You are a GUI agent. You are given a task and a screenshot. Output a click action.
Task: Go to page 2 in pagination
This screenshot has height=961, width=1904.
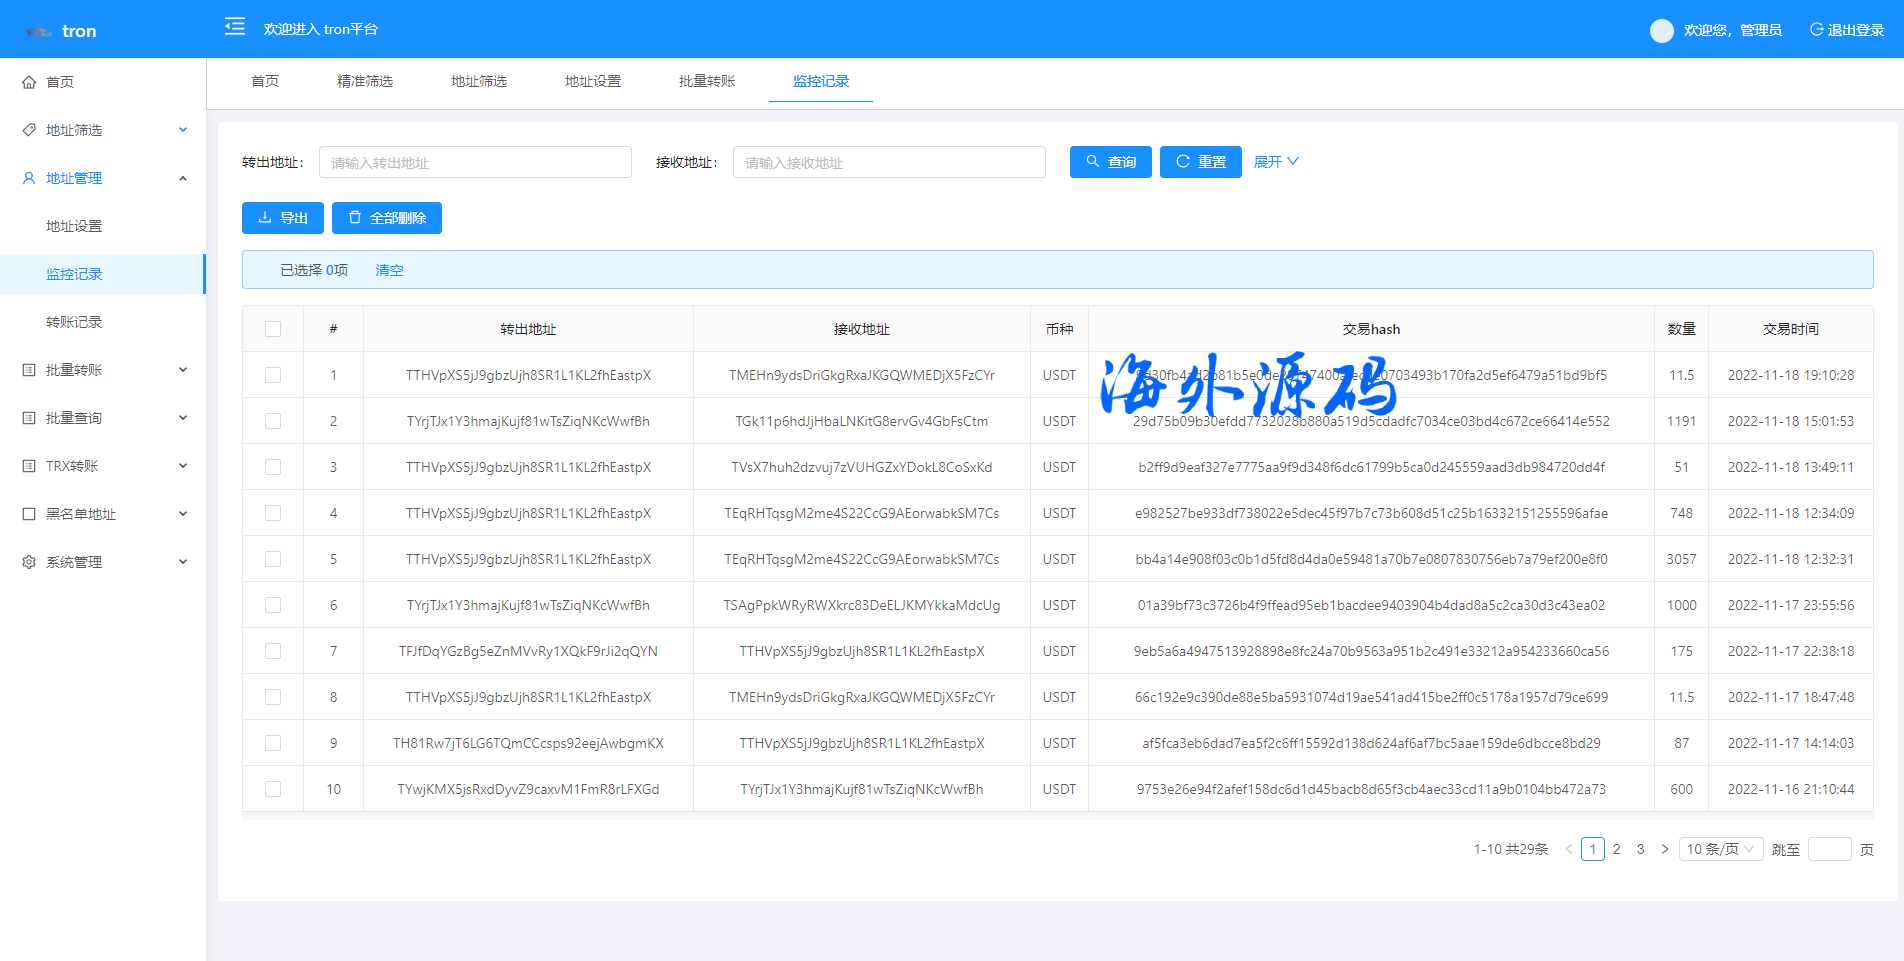point(1616,849)
